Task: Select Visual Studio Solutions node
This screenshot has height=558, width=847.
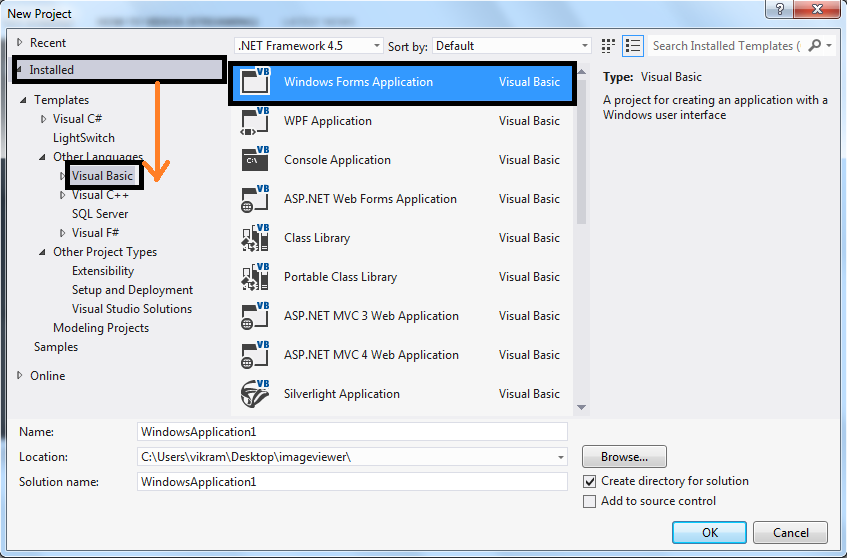Action: tap(132, 309)
